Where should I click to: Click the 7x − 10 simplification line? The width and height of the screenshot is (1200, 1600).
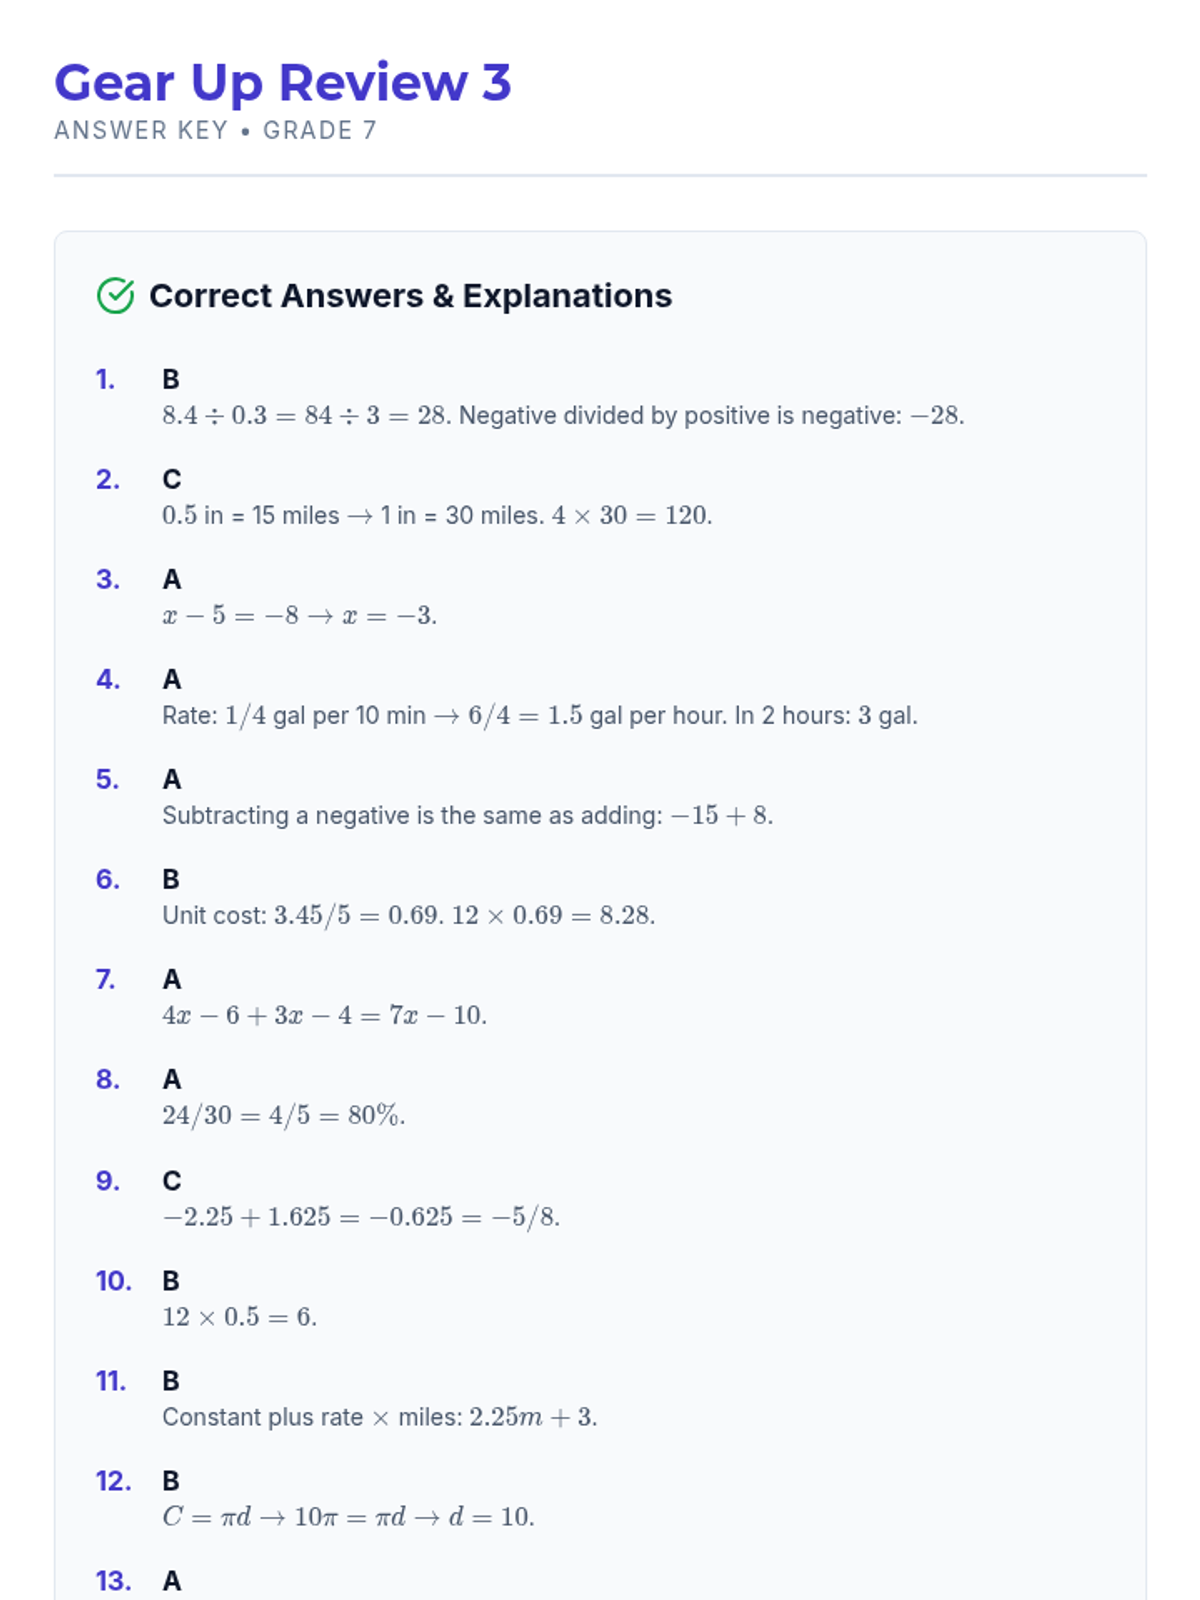324,1016
